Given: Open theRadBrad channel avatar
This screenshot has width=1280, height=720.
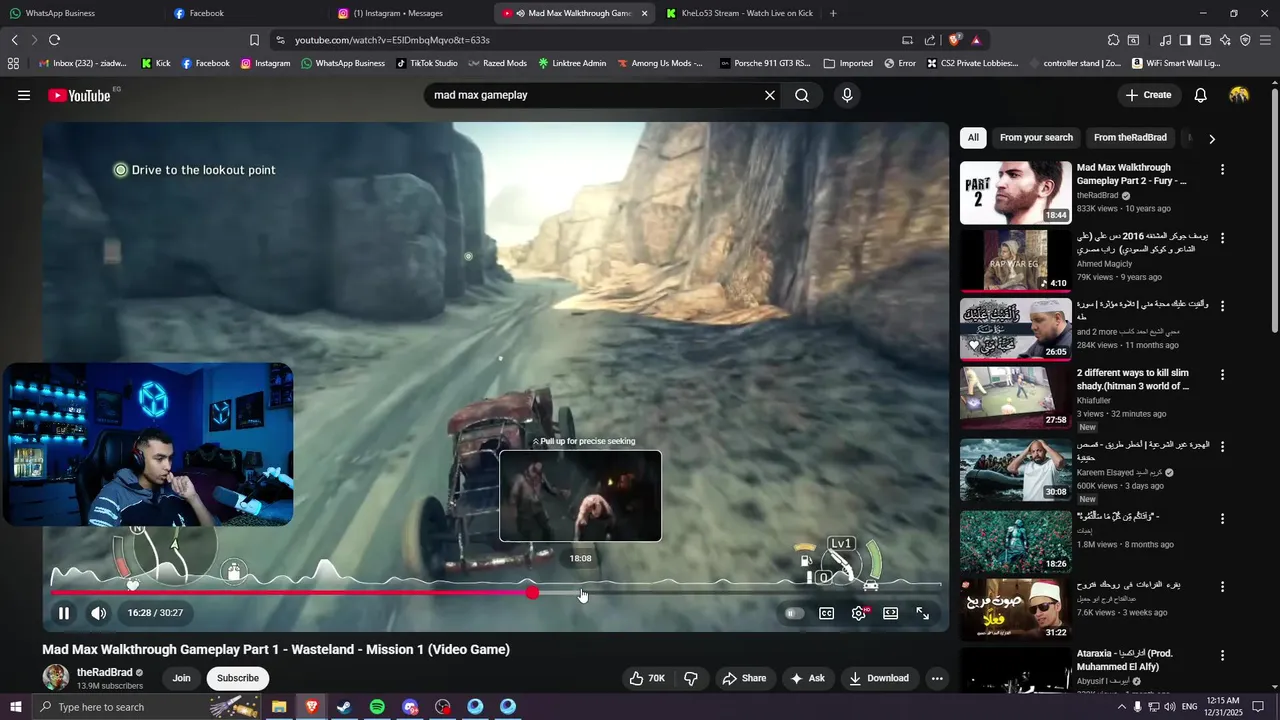Looking at the screenshot, I should (56, 677).
